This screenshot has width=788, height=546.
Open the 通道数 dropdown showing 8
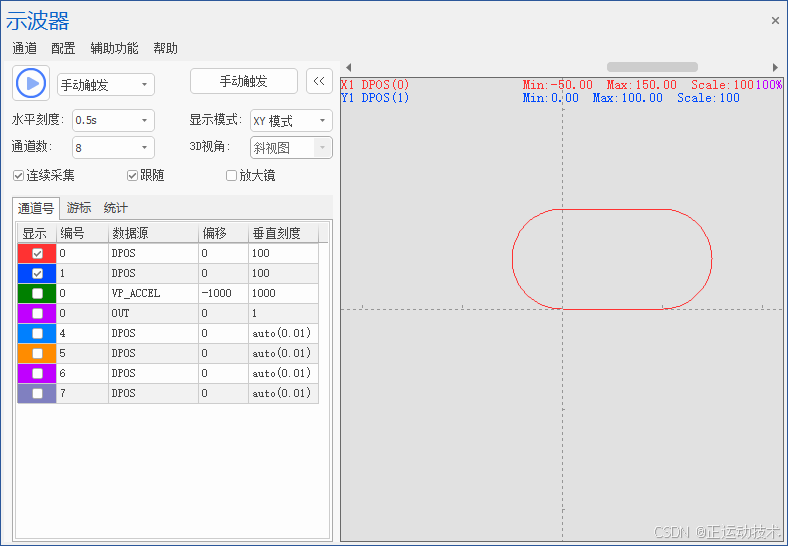pyautogui.click(x=113, y=148)
